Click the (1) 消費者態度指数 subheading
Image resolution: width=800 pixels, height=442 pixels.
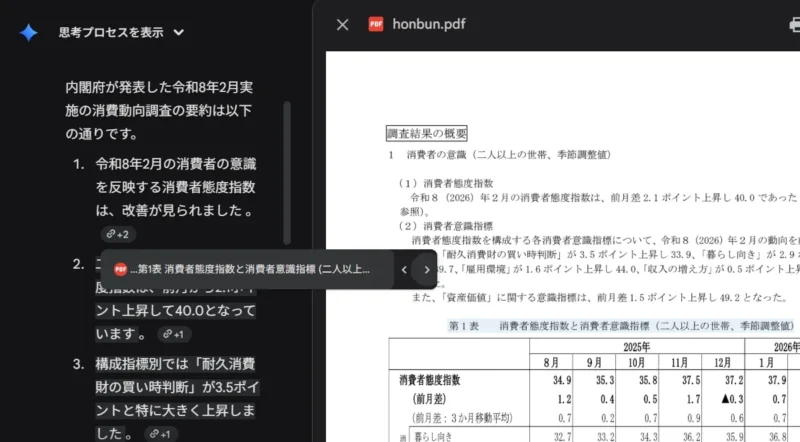tap(446, 183)
